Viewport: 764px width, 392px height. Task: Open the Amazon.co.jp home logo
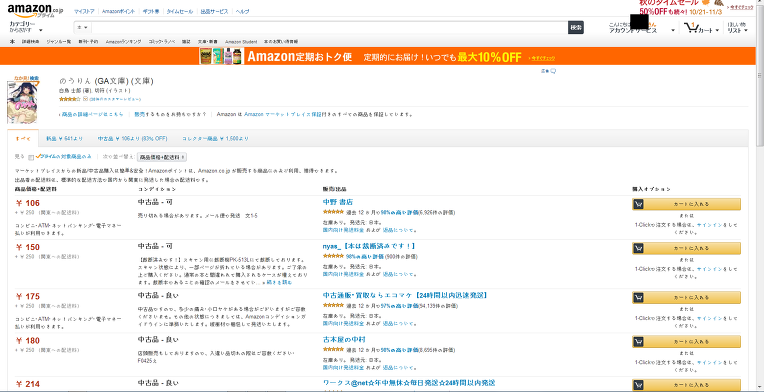(35, 10)
